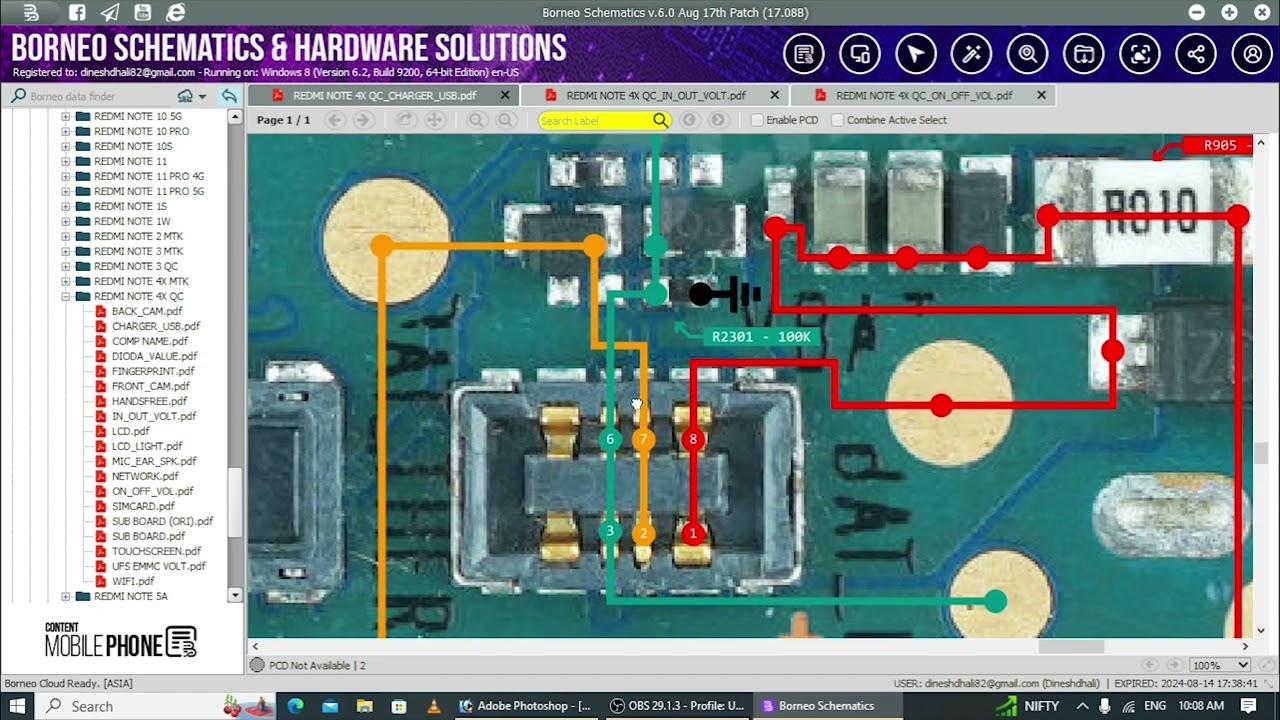Screen dimensions: 1280x720
Task: Click the rotate page icon in viewer toolbar
Action: (x=405, y=120)
